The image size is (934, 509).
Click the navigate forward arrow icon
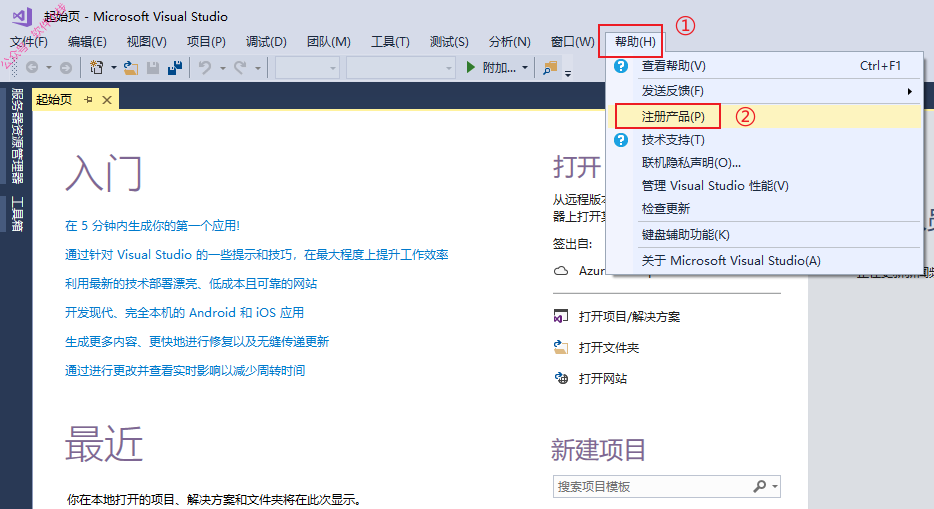coord(66,68)
